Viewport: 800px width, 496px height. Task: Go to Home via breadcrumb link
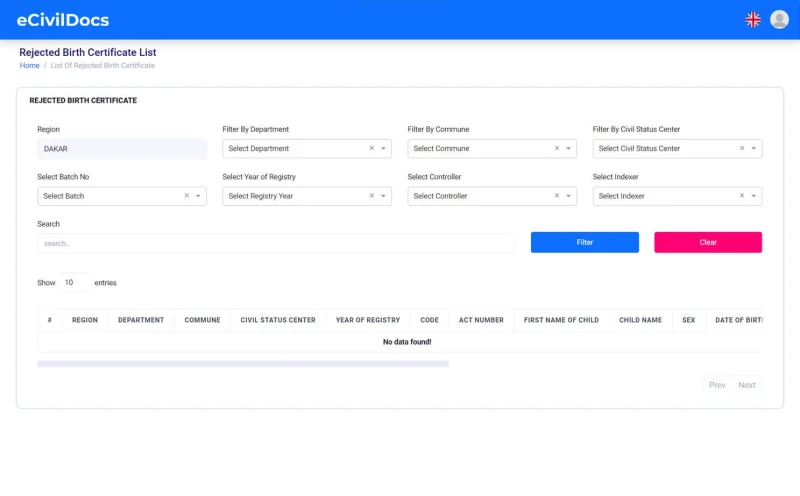coord(30,65)
